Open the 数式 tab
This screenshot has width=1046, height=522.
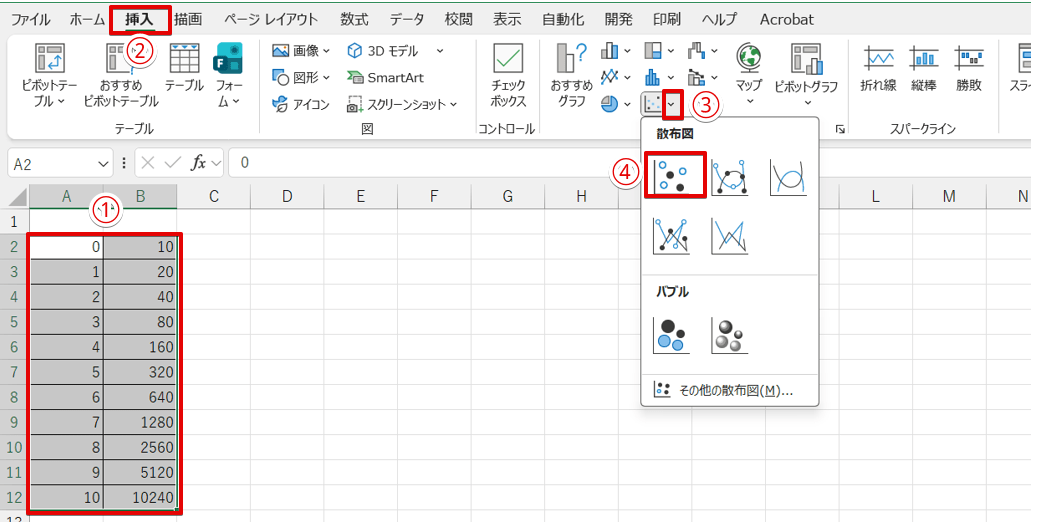click(354, 19)
